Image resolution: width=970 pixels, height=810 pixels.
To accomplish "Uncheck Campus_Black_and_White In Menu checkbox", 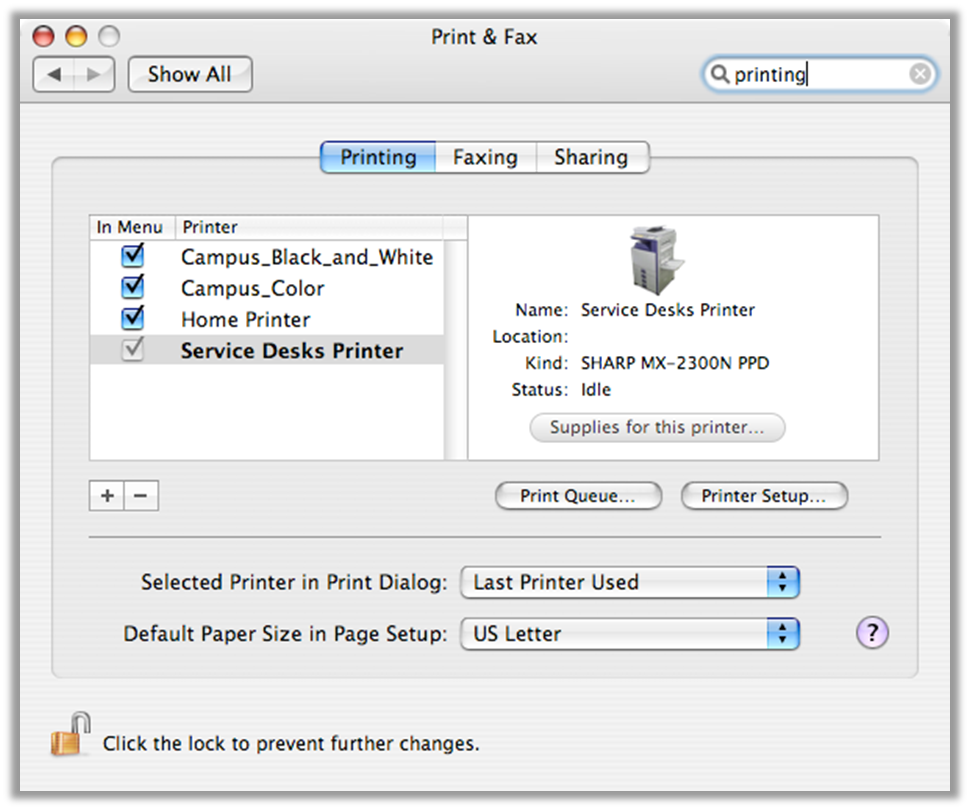I will click(132, 256).
